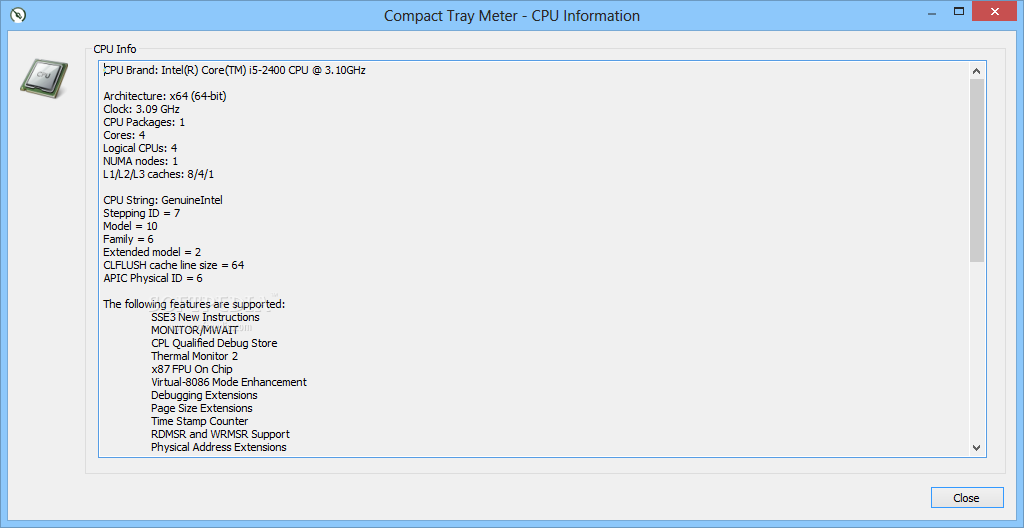
Task: Click 'Debugging Extensions' feature line
Action: [x=204, y=395]
